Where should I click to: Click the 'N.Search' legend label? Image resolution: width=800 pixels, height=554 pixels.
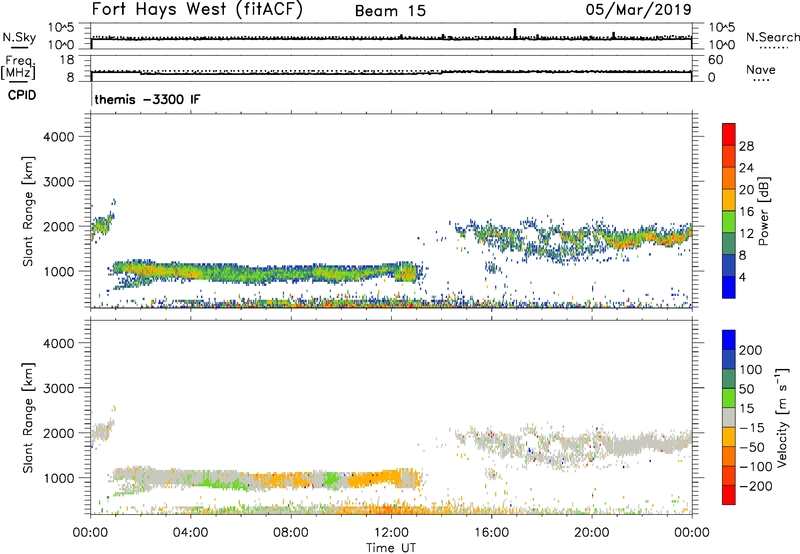tap(772, 37)
